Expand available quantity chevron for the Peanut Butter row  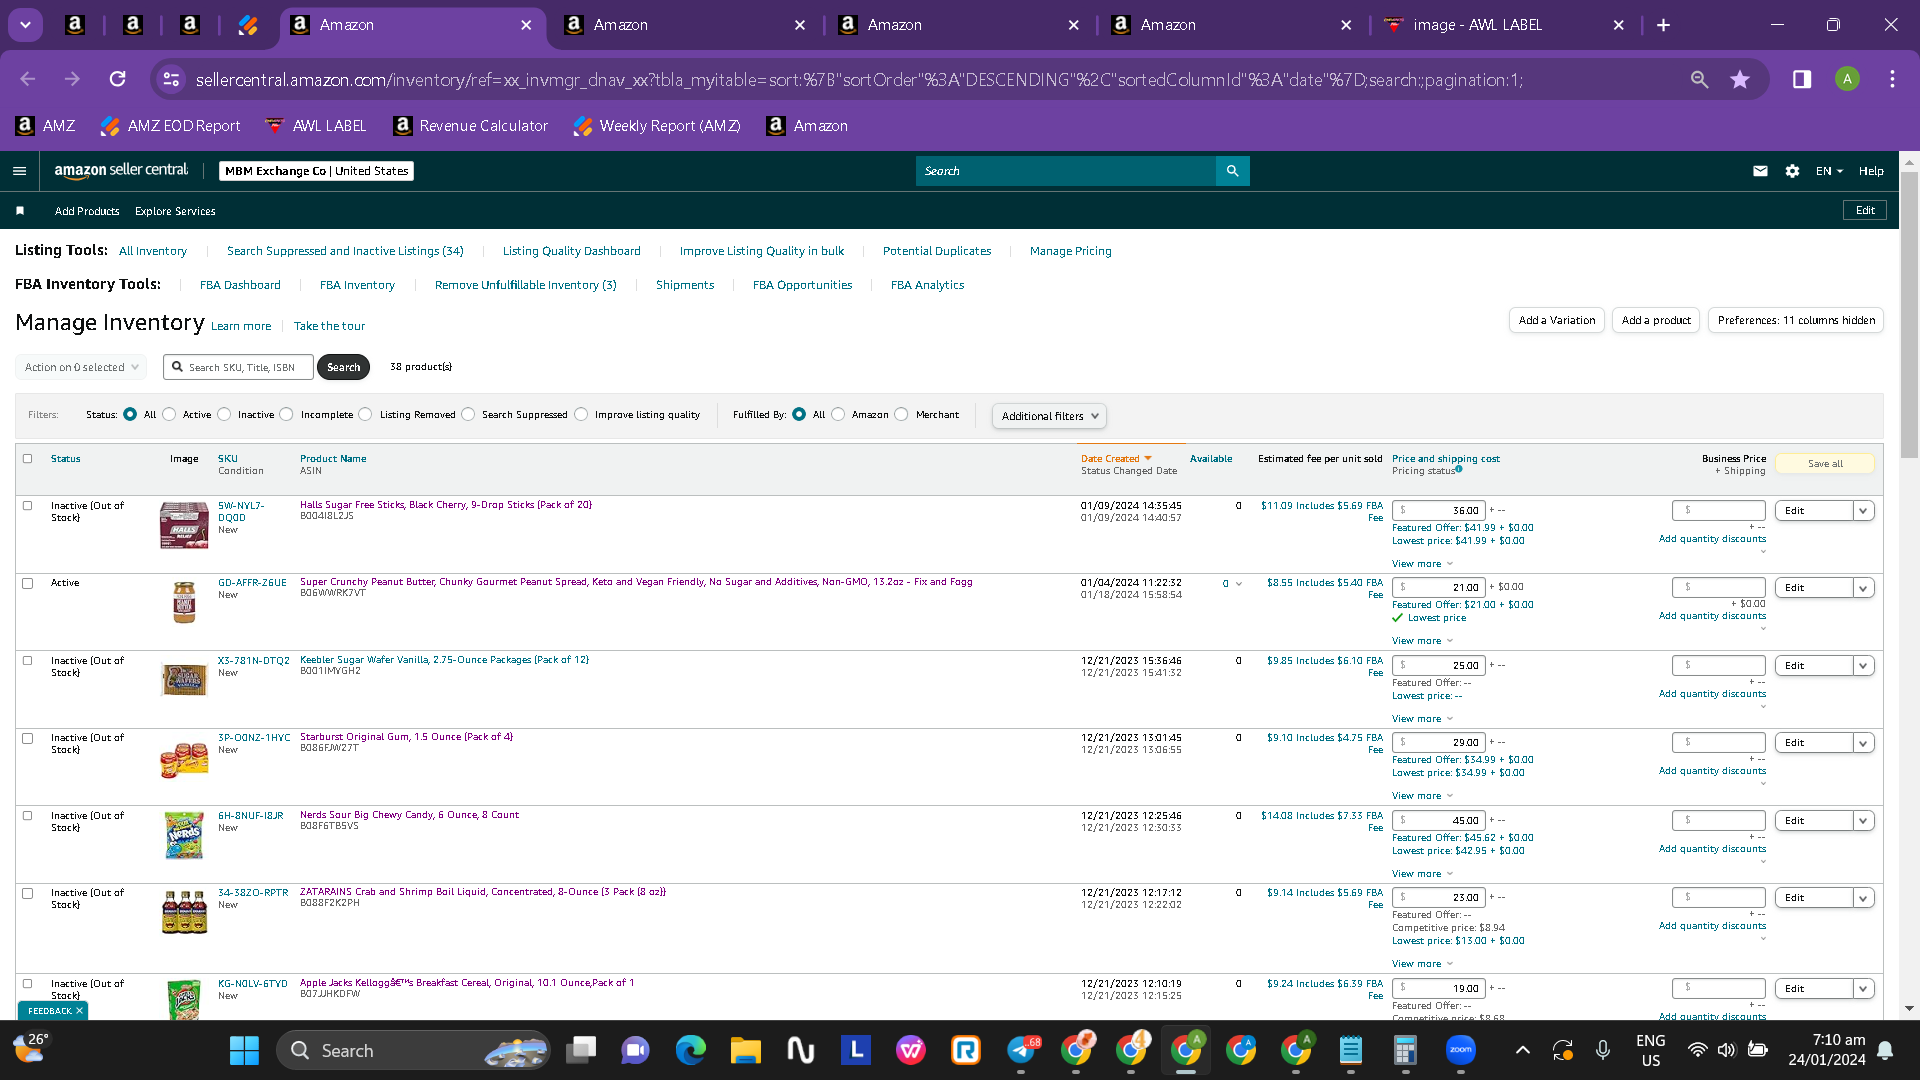(1238, 584)
